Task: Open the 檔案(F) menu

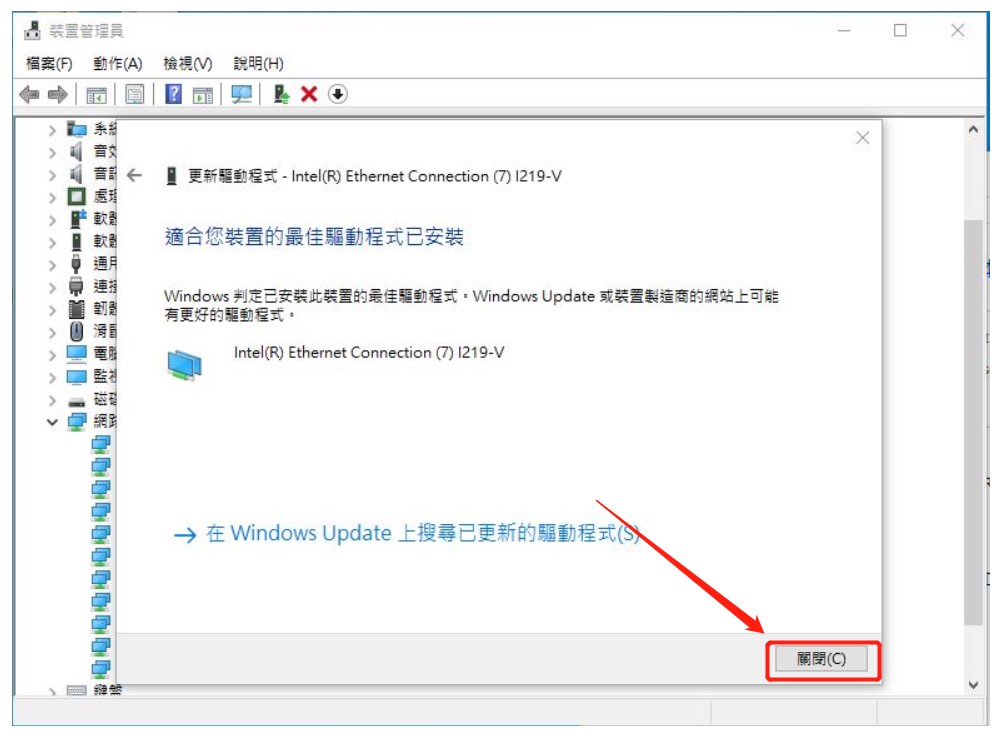Action: click(x=49, y=64)
